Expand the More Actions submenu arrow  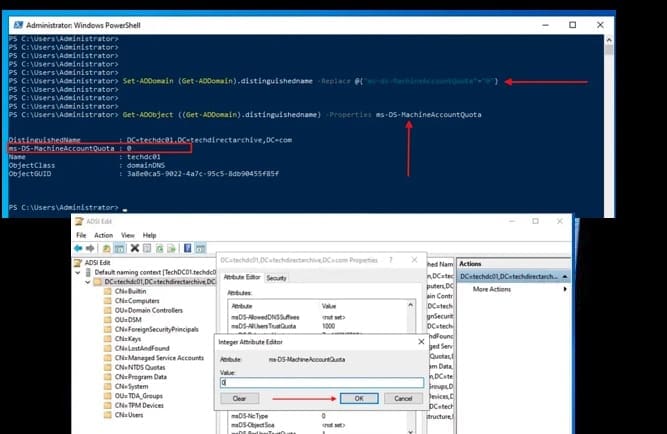[x=565, y=289]
